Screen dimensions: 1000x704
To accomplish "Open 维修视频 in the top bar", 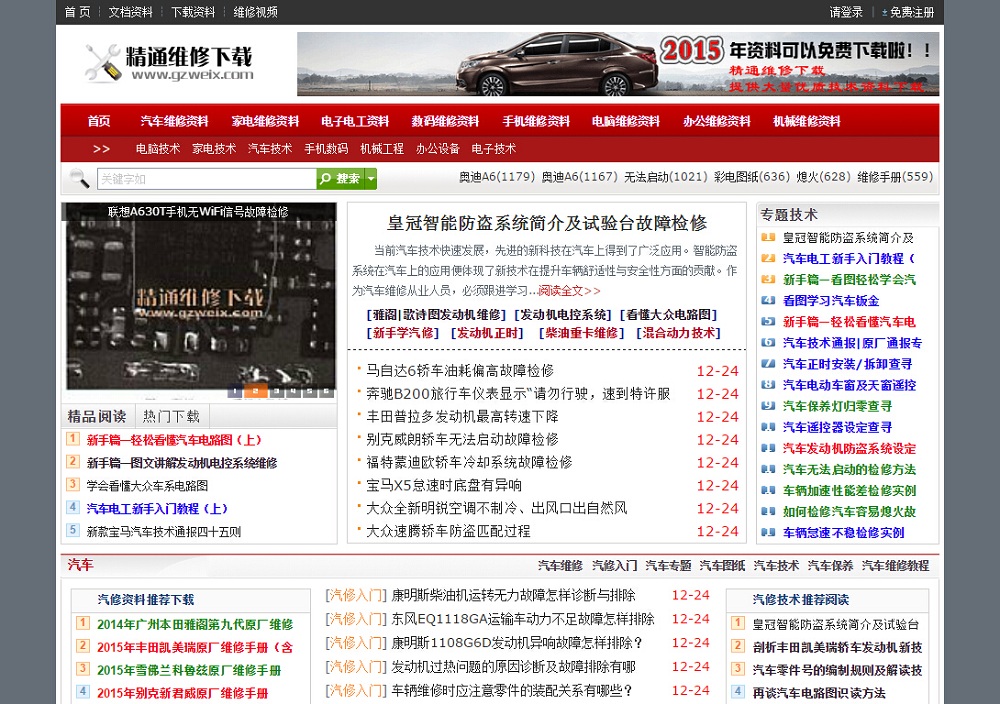I will 256,12.
